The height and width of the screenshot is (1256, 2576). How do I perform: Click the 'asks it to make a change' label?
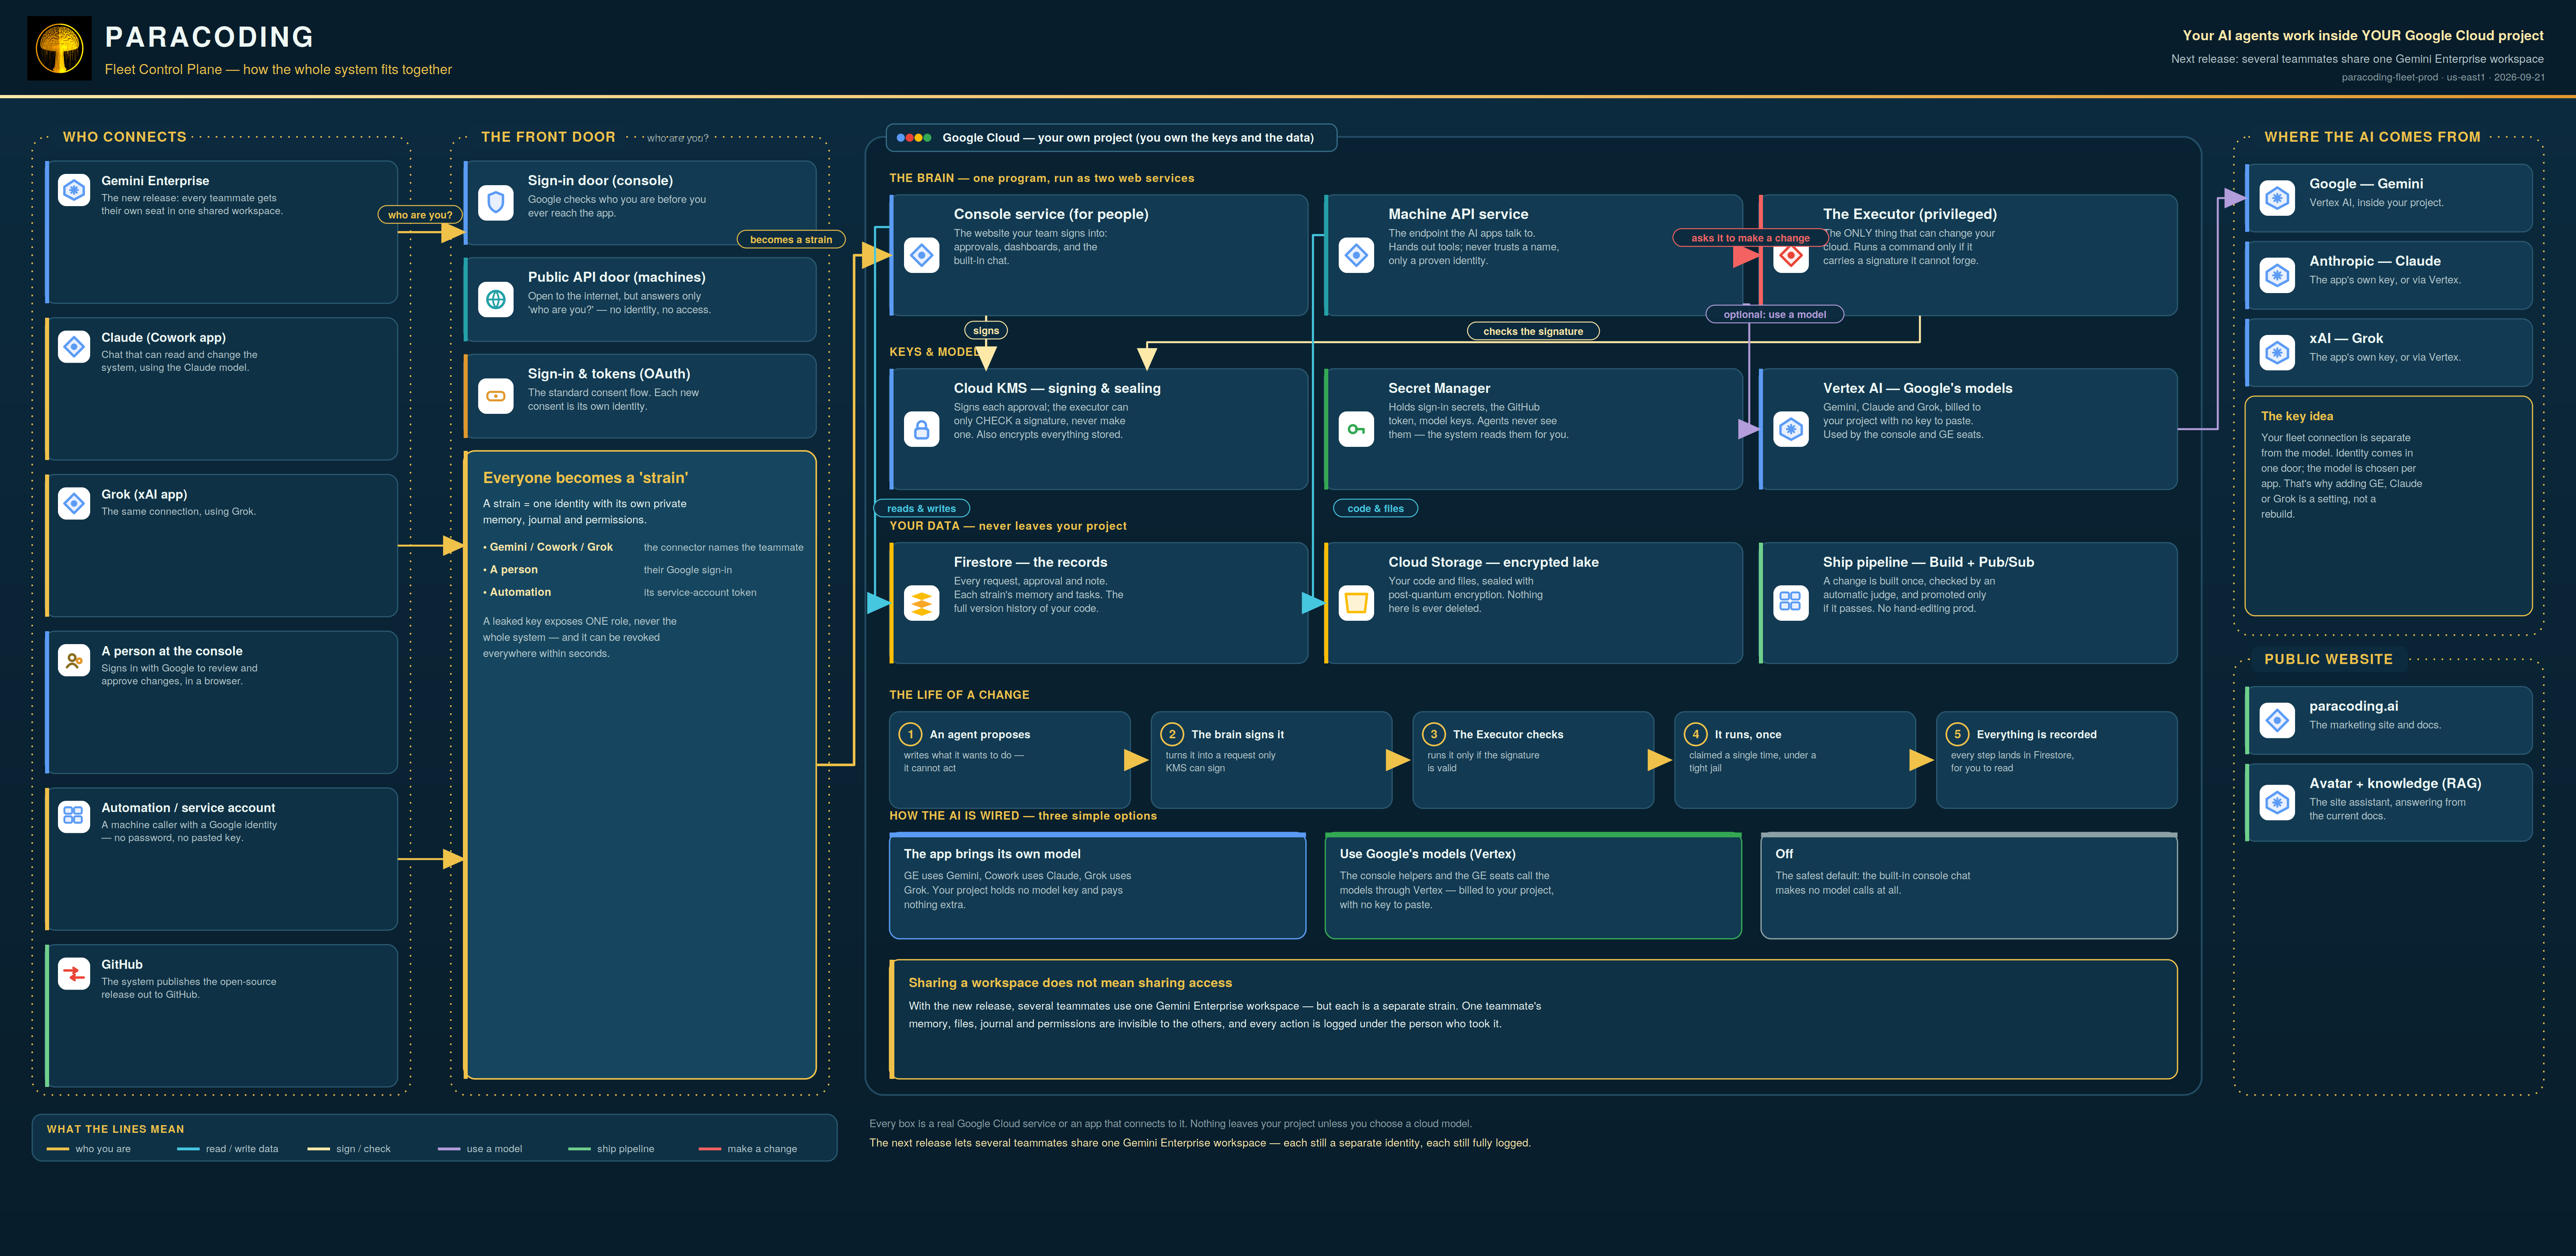(1750, 238)
